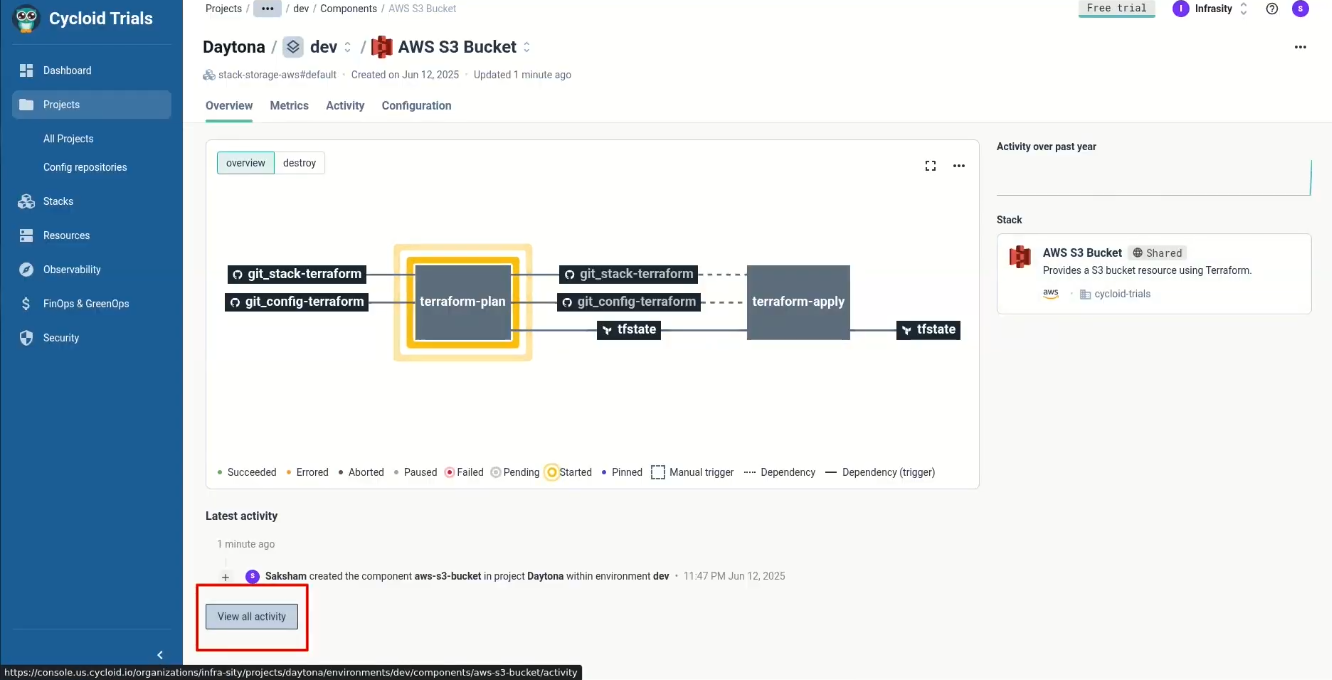Click the Security shield icon
Screen dimensions: 1332x680
[x=27, y=338]
